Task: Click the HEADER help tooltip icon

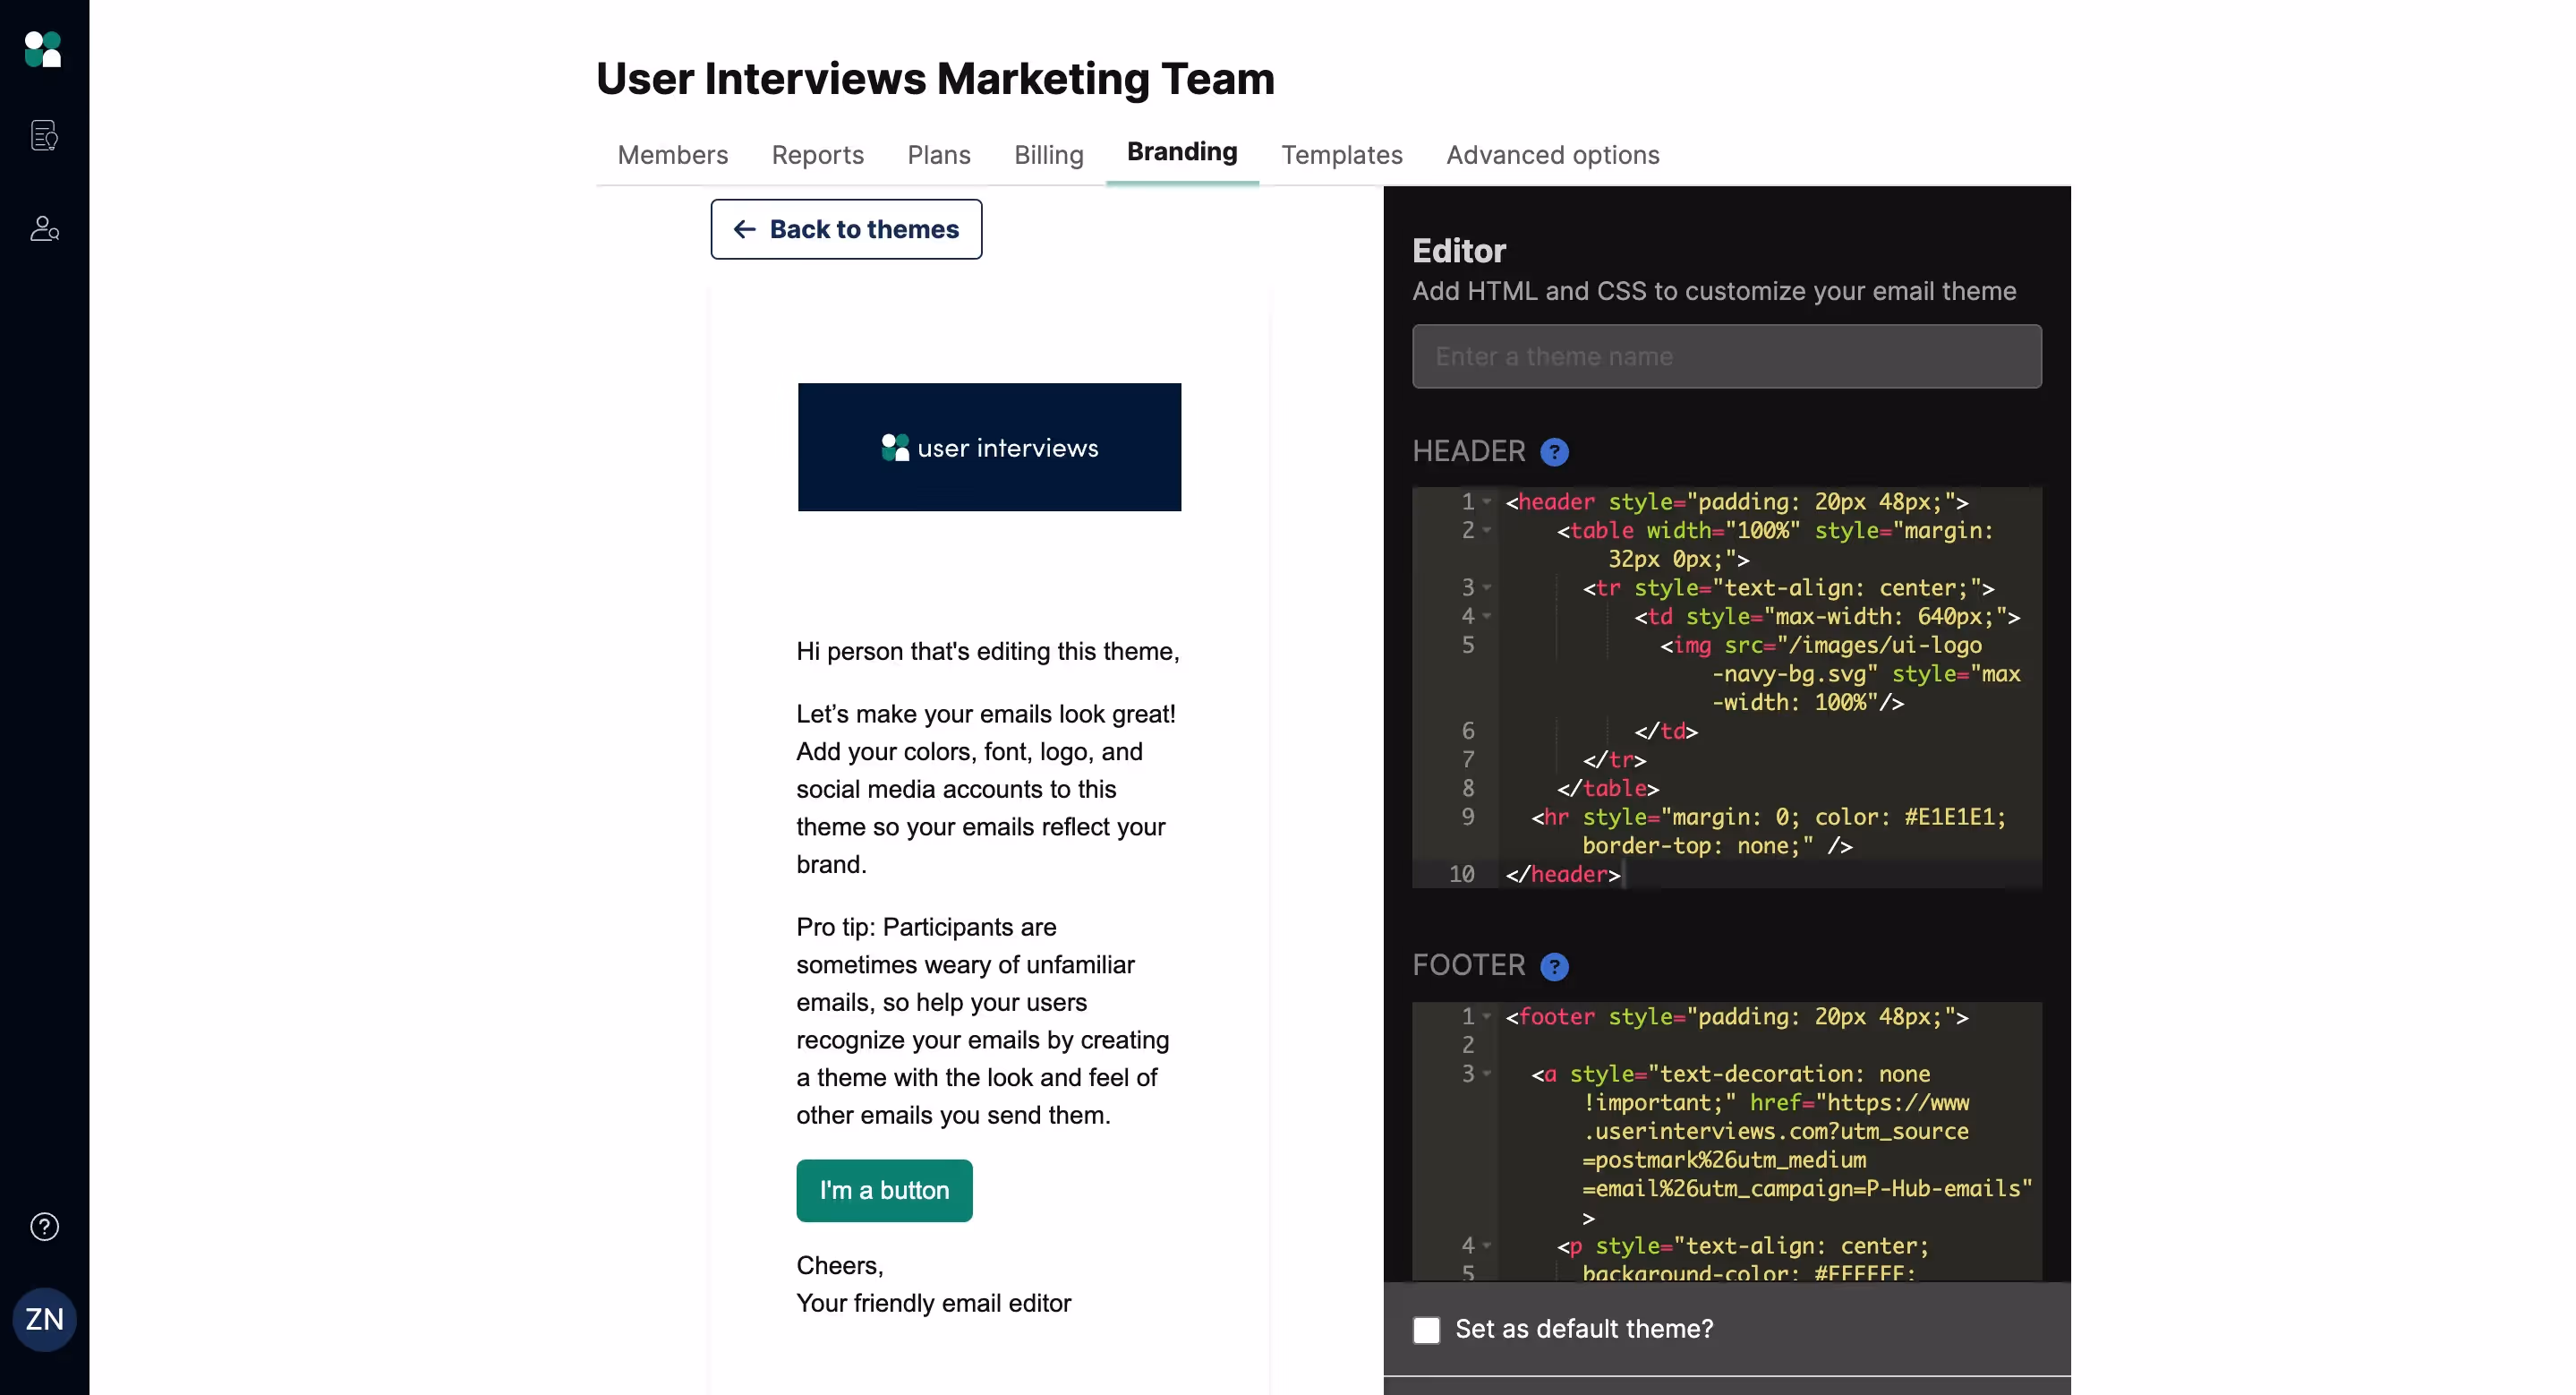Action: point(1554,452)
